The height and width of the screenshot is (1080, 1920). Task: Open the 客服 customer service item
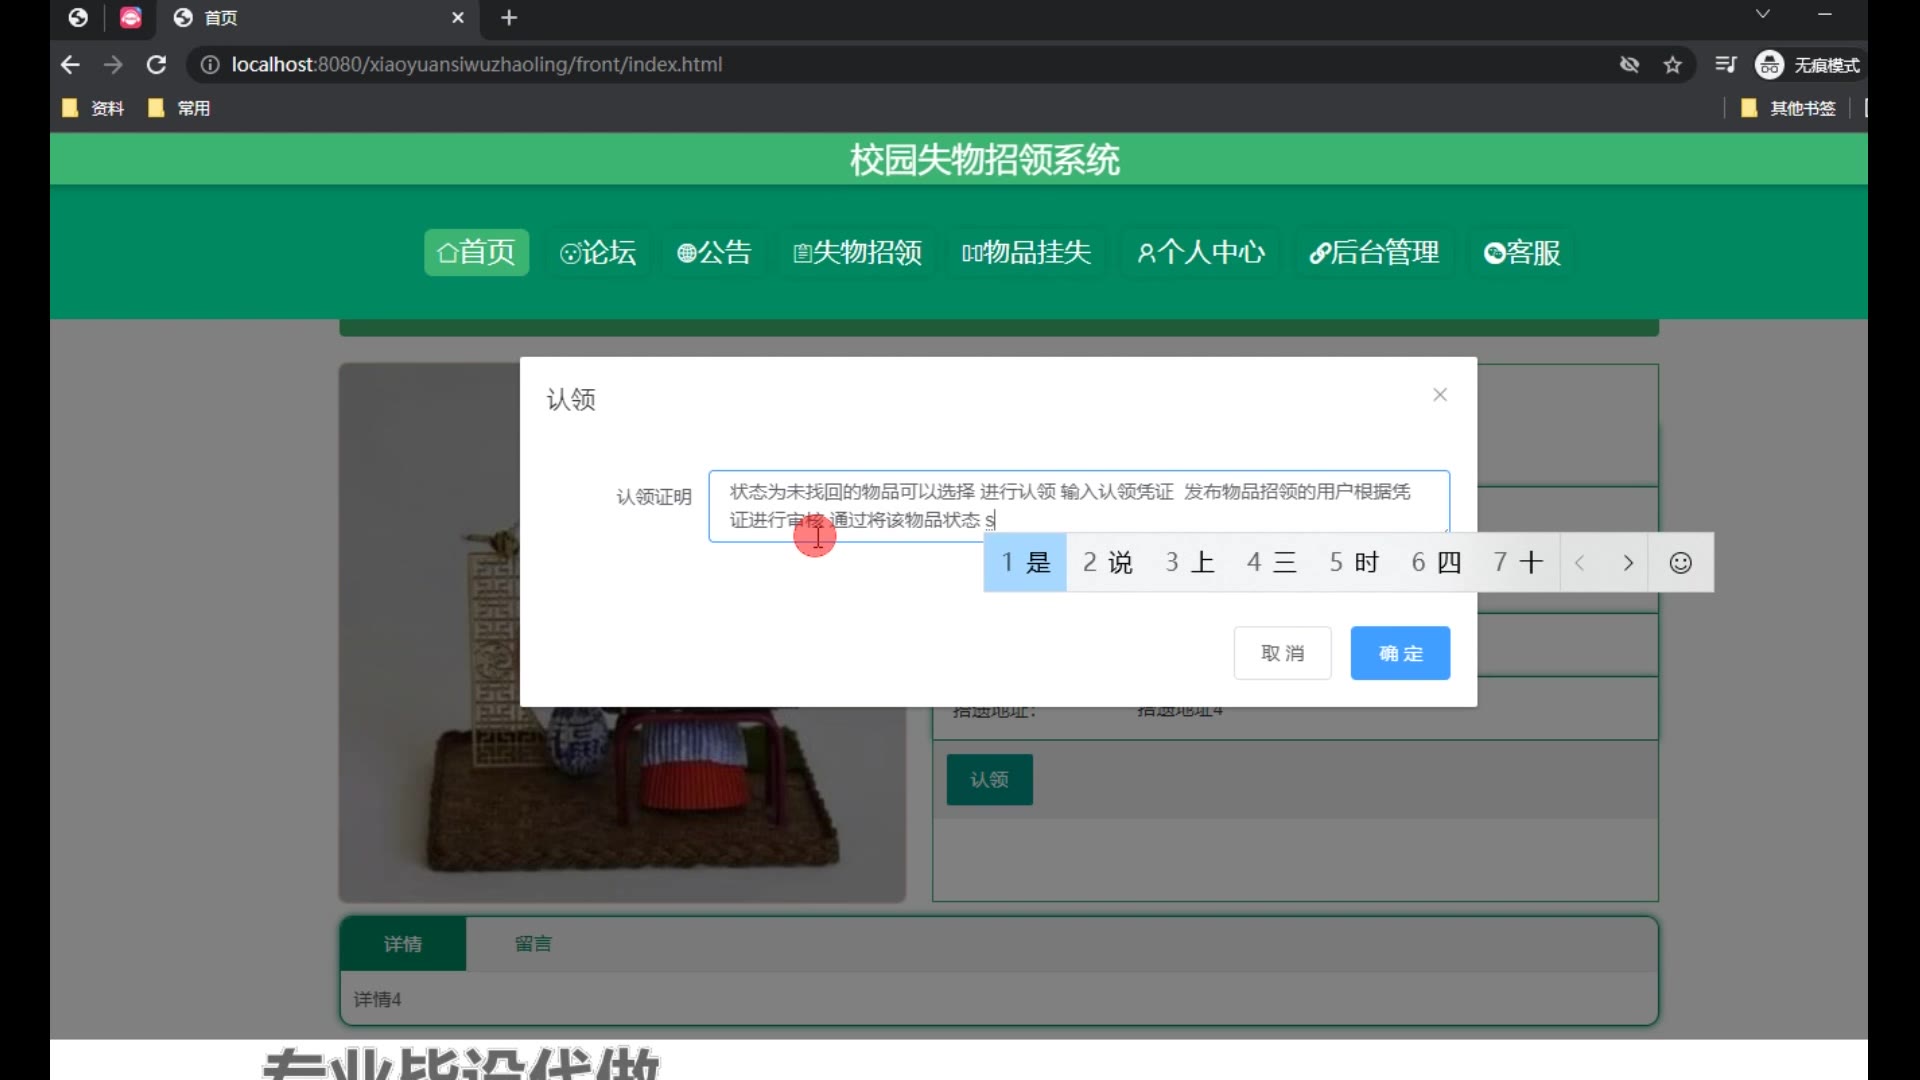[x=1522, y=252]
